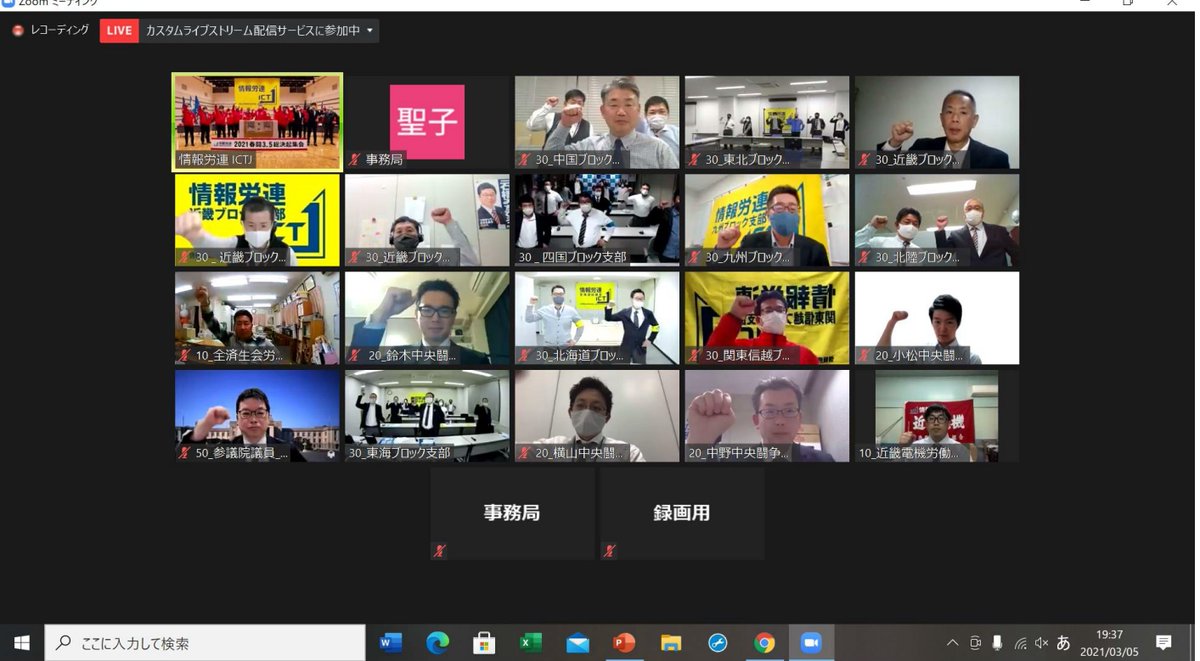Select the 50_参議院議員 video tile
1200x661 pixels.
[257, 416]
